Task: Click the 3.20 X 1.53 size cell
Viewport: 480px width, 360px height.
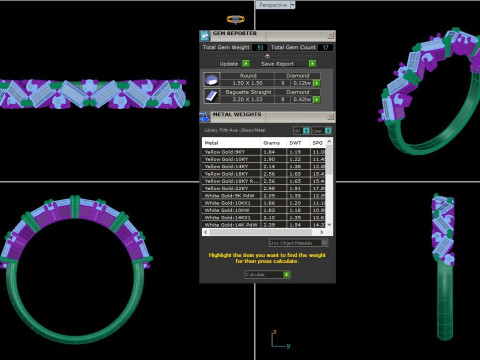Action: point(247,99)
